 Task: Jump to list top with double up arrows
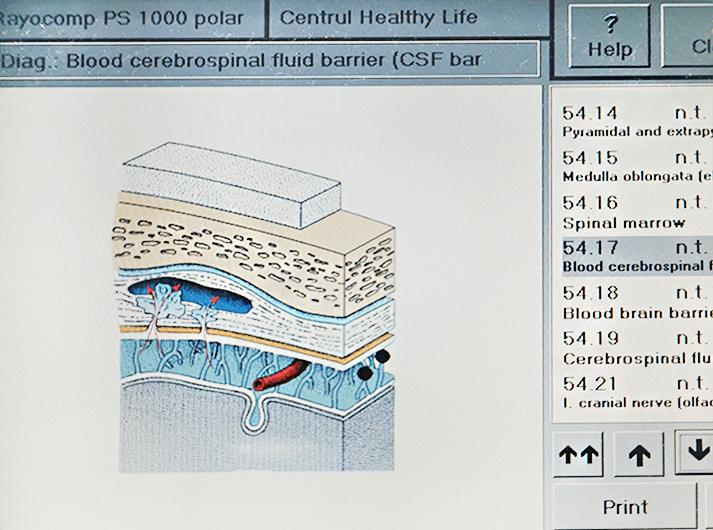579,455
